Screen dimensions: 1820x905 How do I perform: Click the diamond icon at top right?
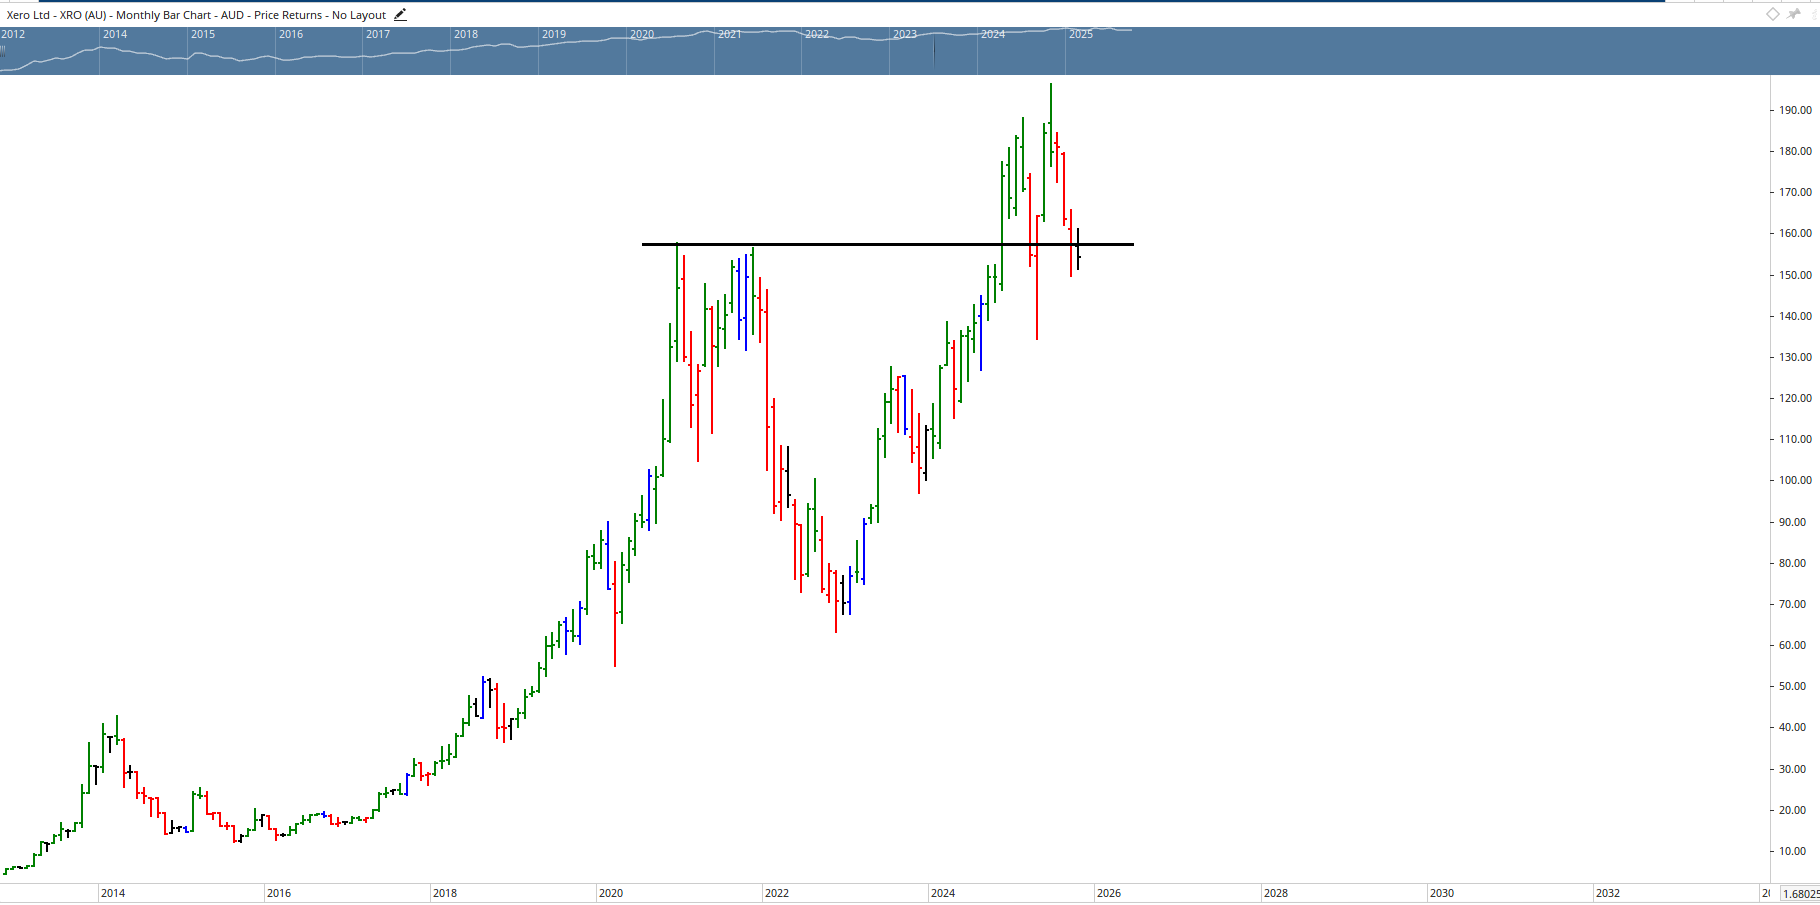pos(1772,14)
